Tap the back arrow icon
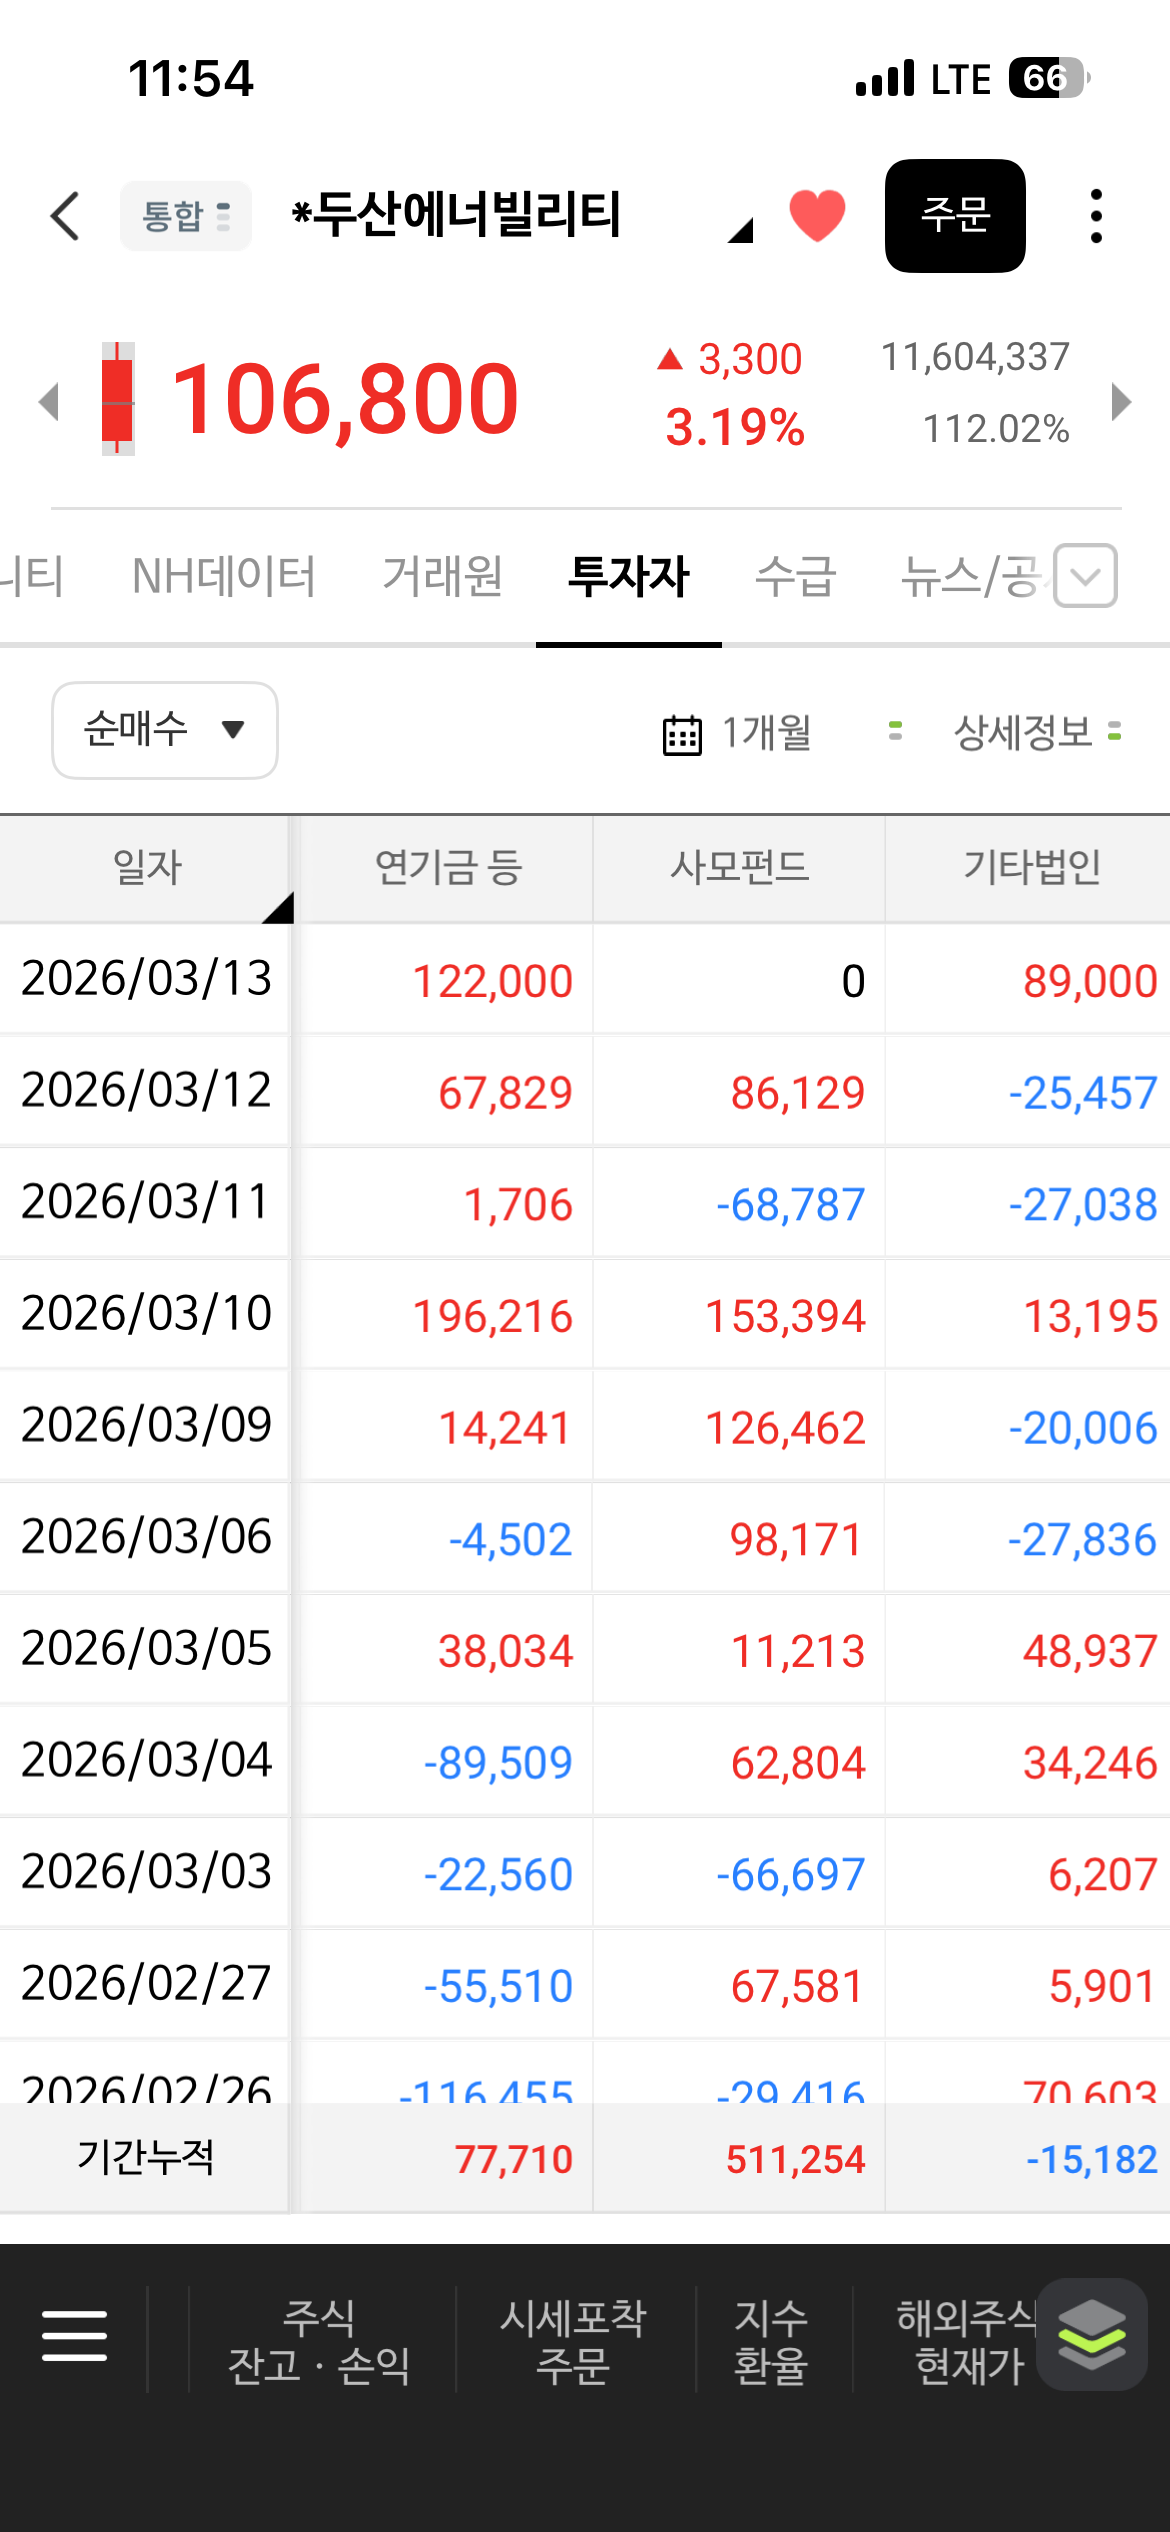This screenshot has width=1170, height=2532. tap(66, 216)
